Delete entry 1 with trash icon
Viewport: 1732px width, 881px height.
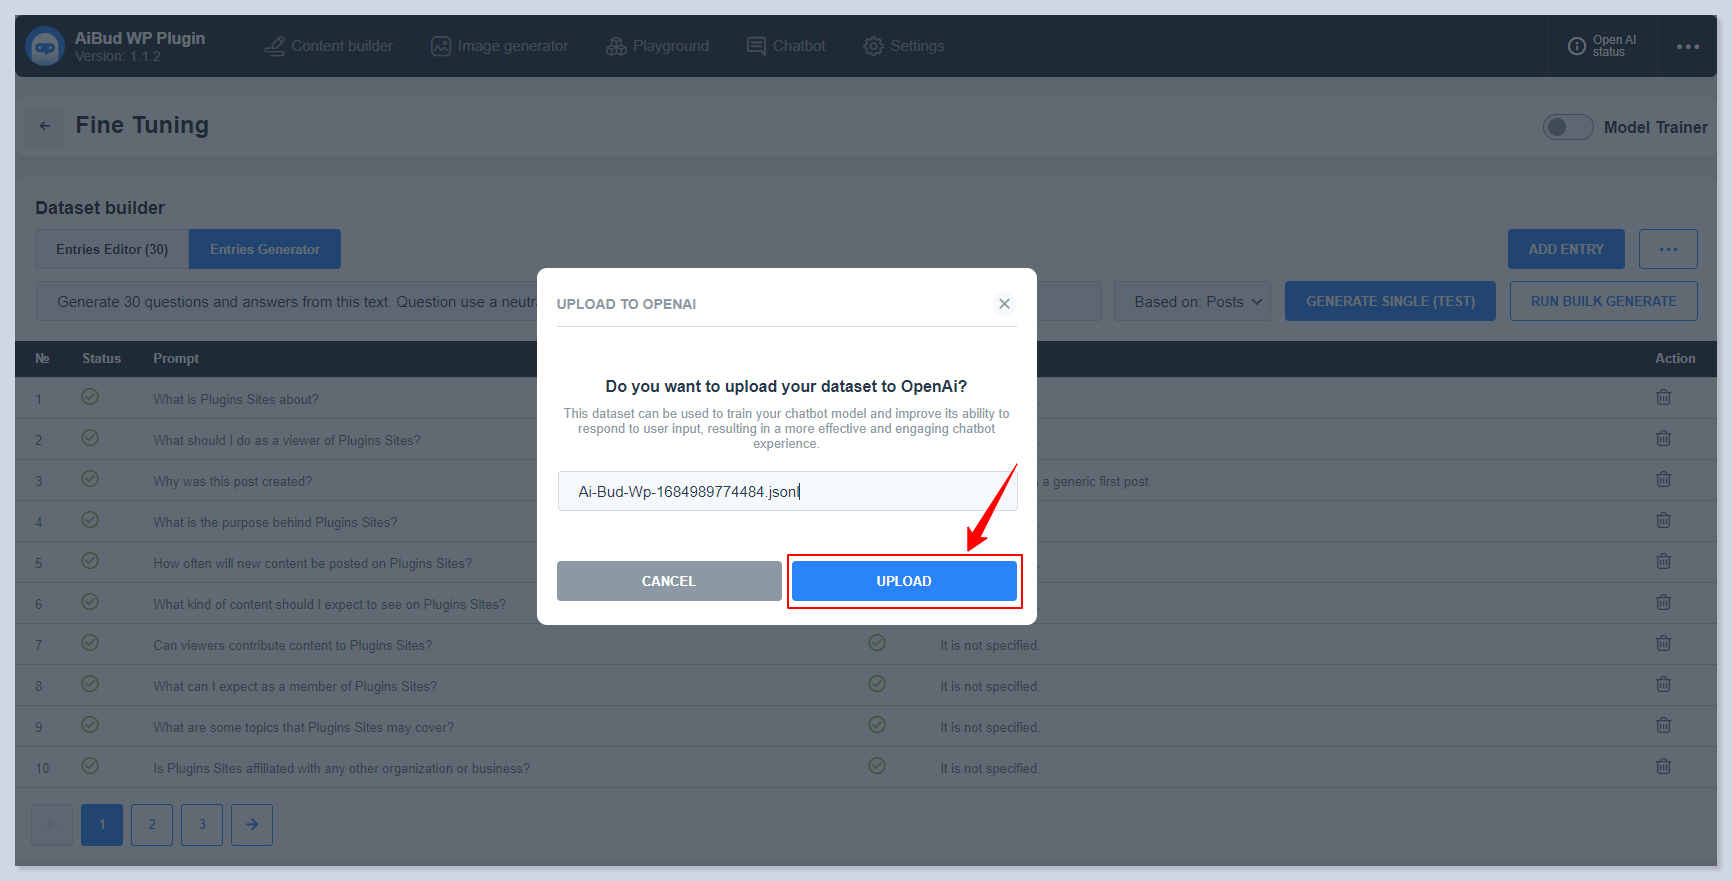(1663, 398)
